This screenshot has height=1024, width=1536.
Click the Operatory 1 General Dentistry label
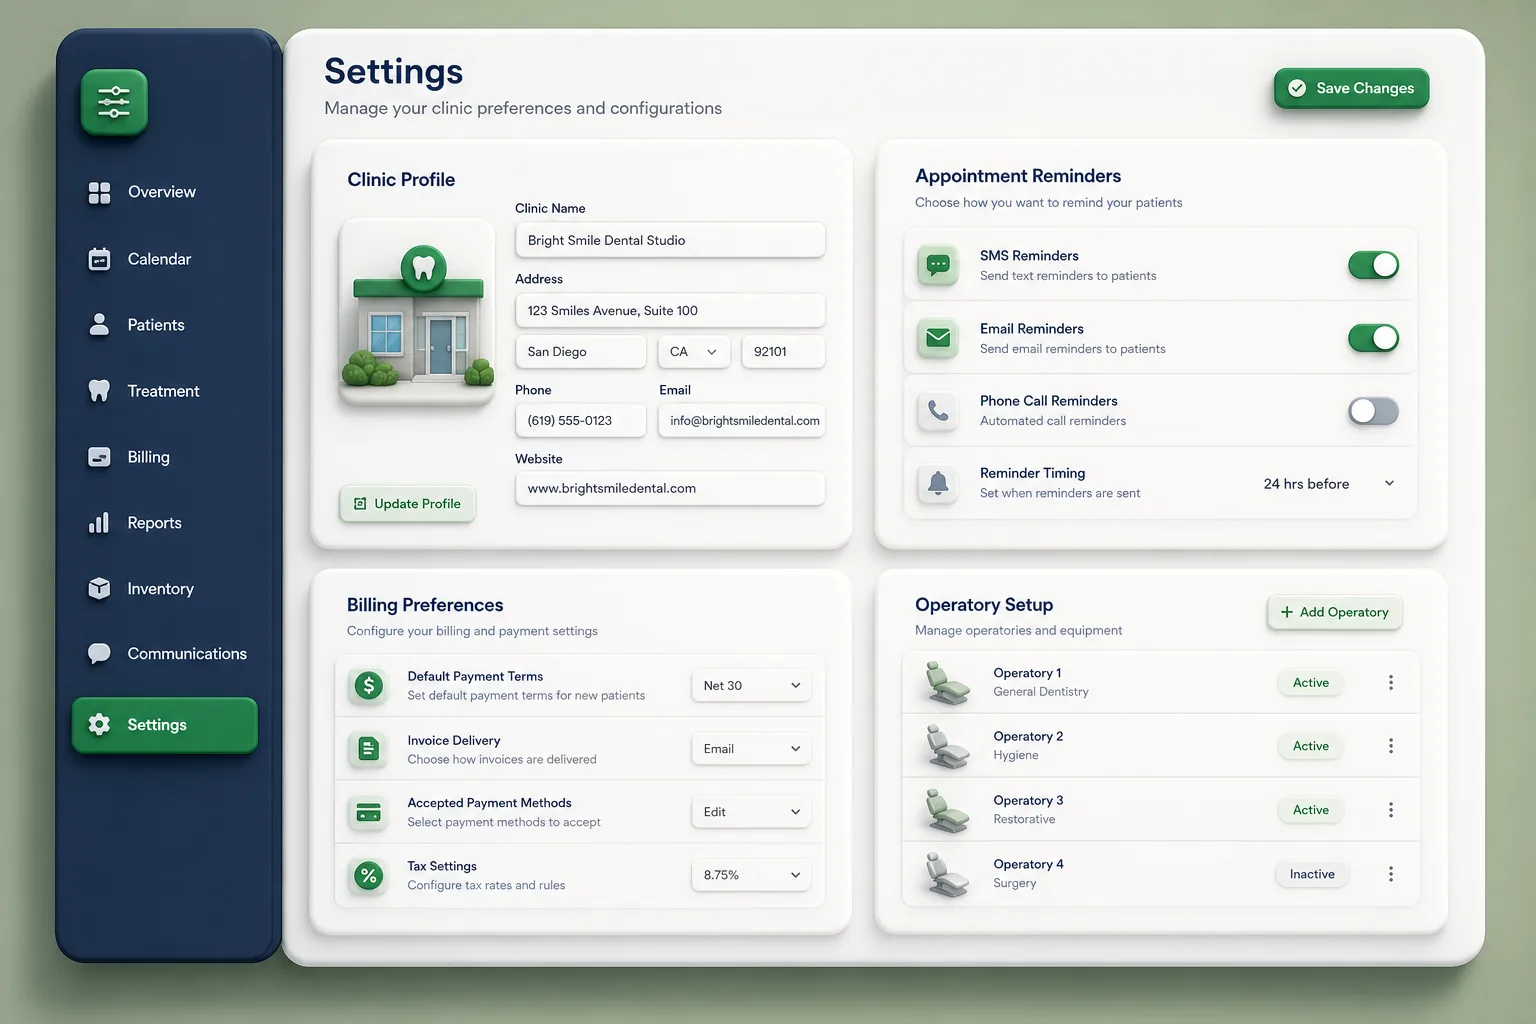click(1040, 692)
